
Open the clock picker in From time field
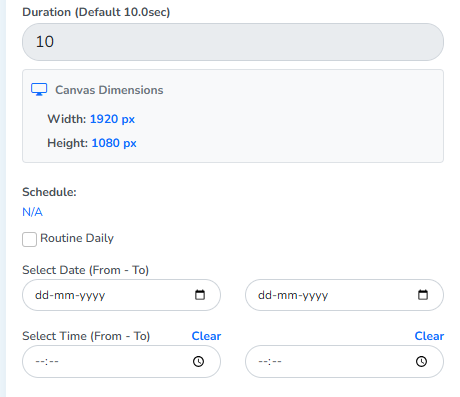199,361
